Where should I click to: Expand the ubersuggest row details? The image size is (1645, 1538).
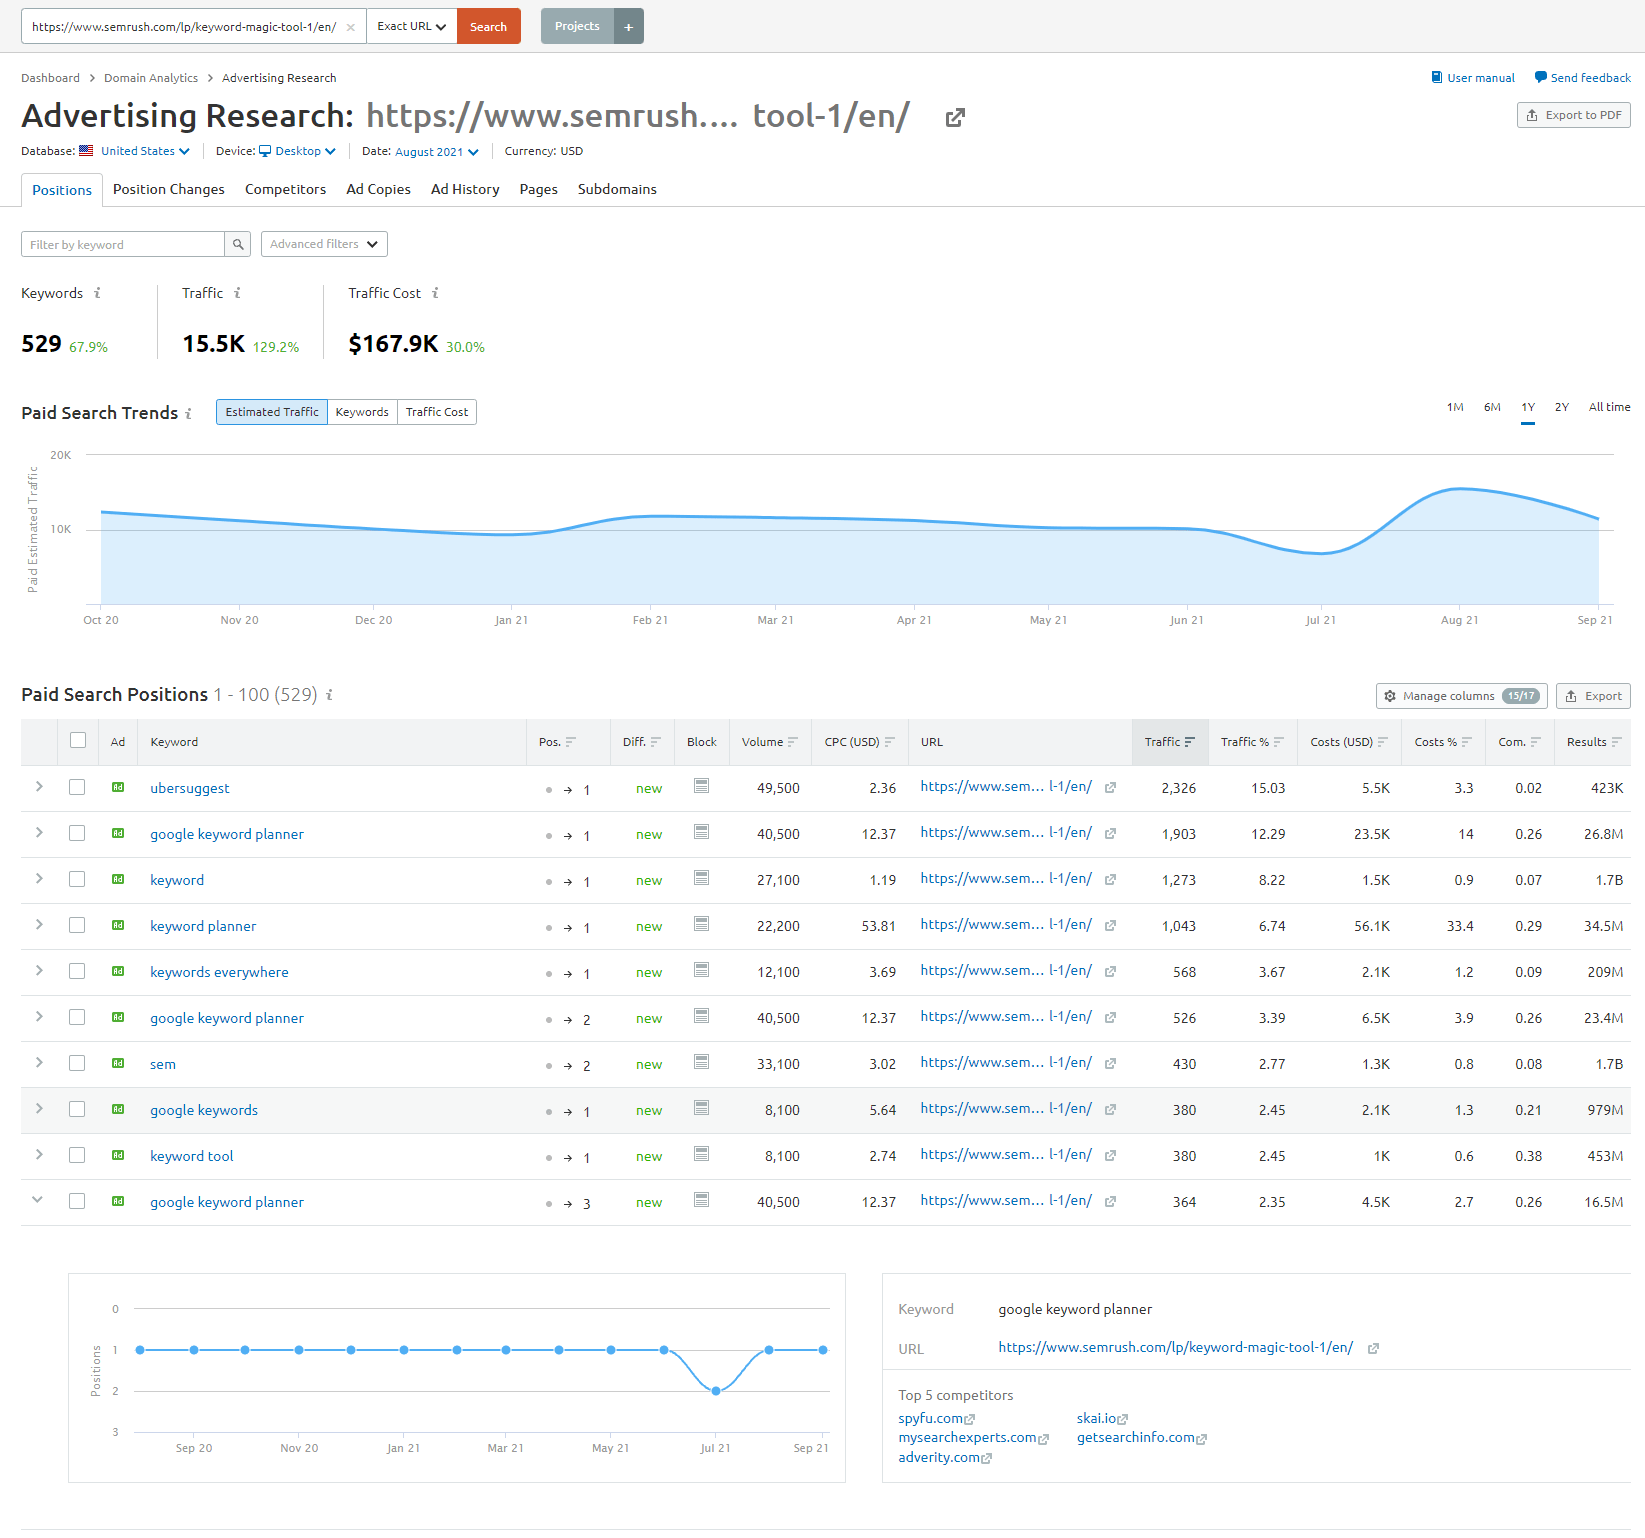[x=39, y=787]
